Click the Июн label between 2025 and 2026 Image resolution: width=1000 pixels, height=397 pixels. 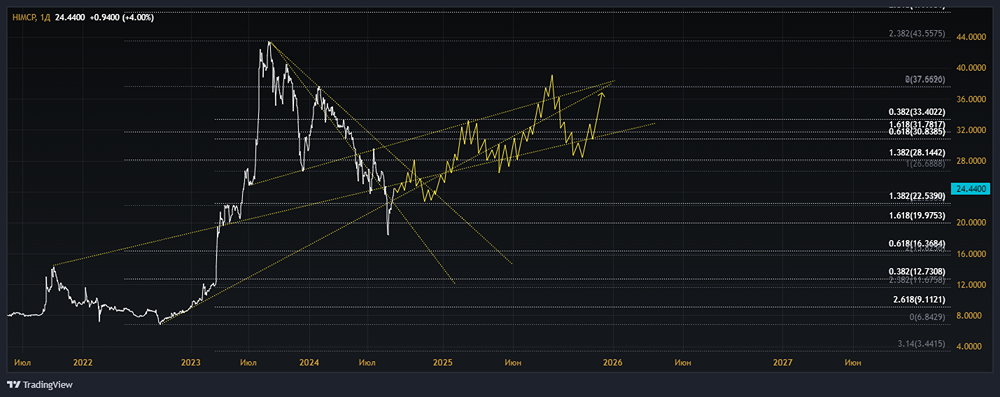pyautogui.click(x=513, y=363)
